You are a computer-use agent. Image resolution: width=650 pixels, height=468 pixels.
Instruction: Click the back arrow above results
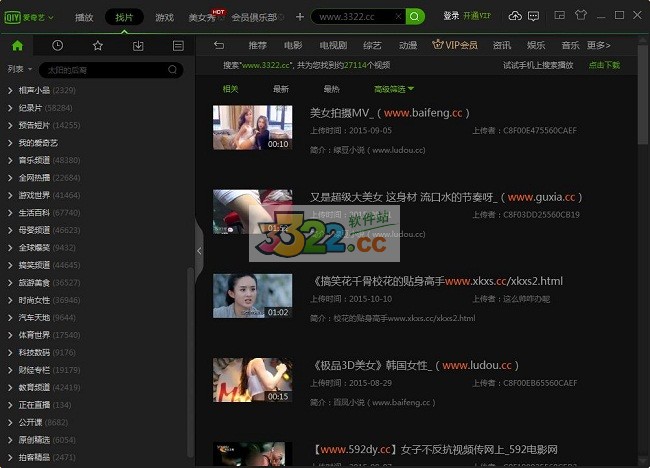(219, 46)
